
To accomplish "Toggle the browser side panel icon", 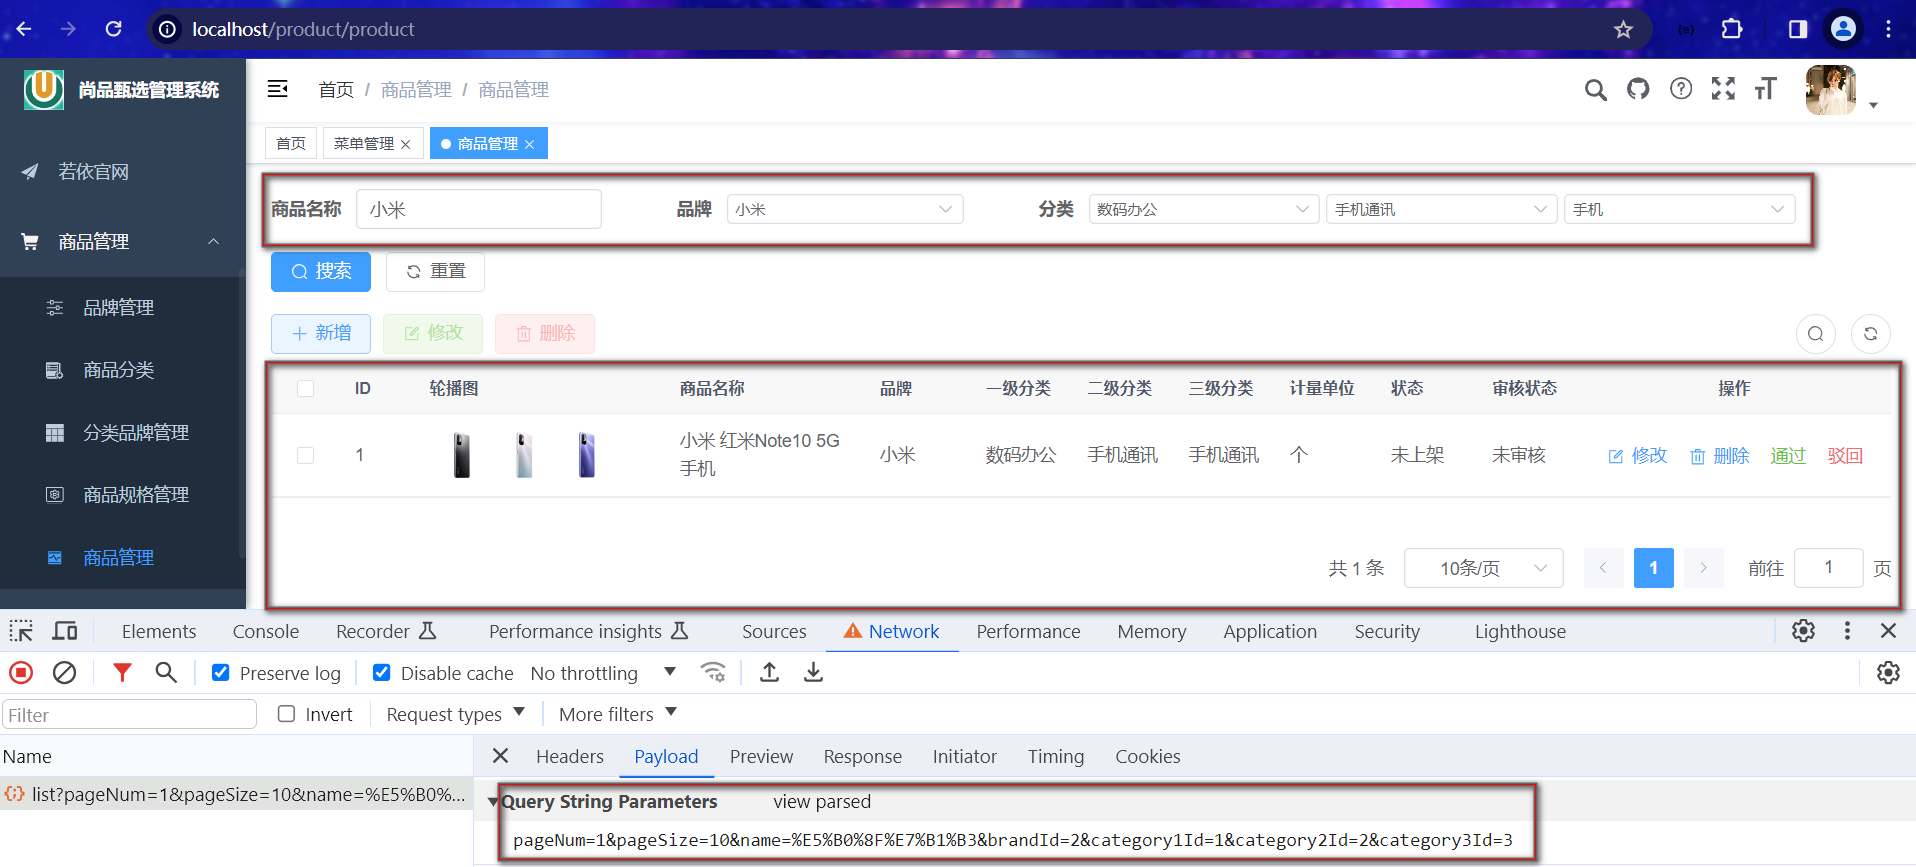I will pyautogui.click(x=1797, y=29).
